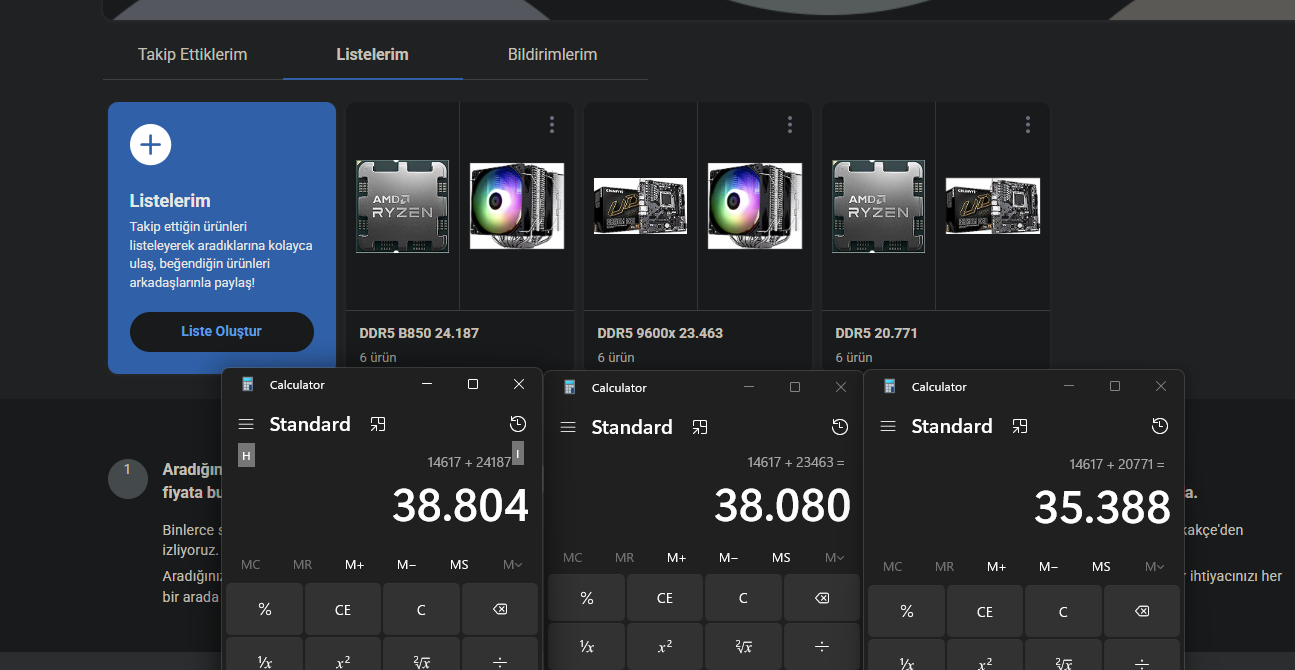This screenshot has height=670, width=1295.
Task: Click M+ in 35.388 calculator
Action: coord(997,566)
